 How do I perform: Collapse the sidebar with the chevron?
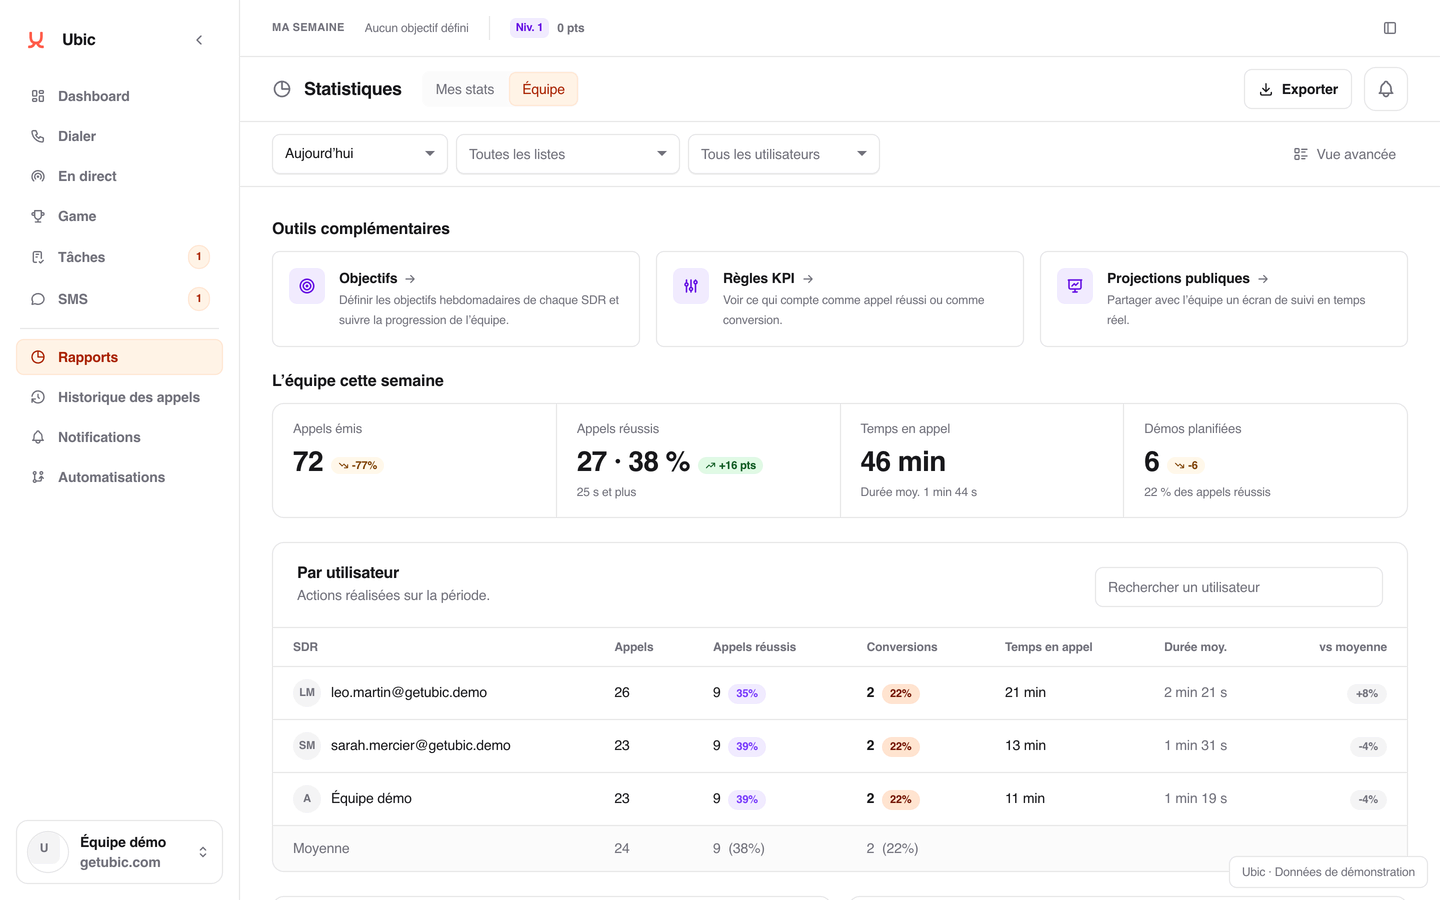(x=199, y=40)
